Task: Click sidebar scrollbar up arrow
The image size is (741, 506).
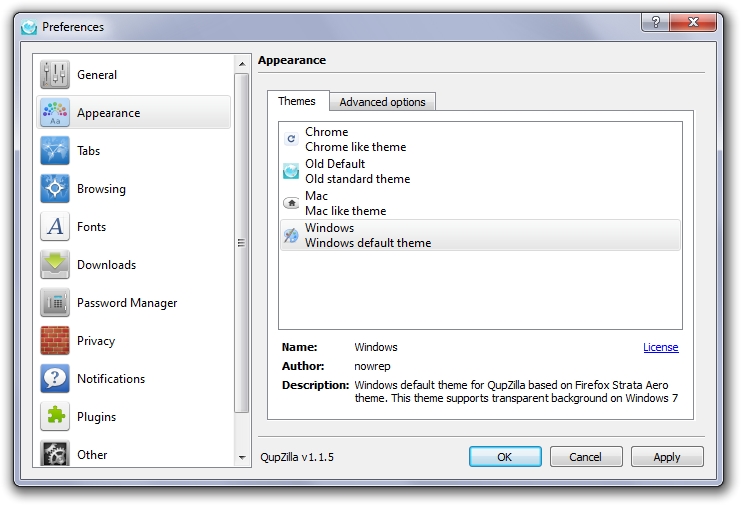Action: pos(242,64)
